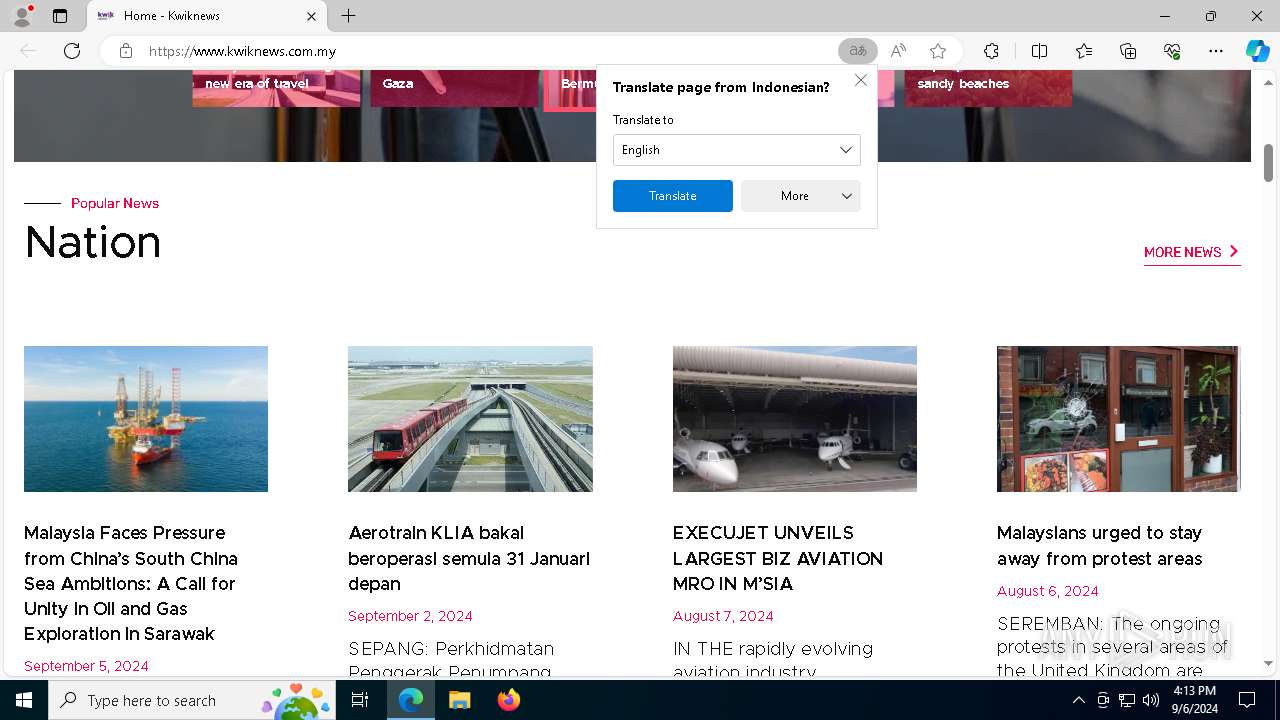Select the Home - Kwiknews tab
The width and height of the screenshot is (1280, 720).
pos(206,16)
